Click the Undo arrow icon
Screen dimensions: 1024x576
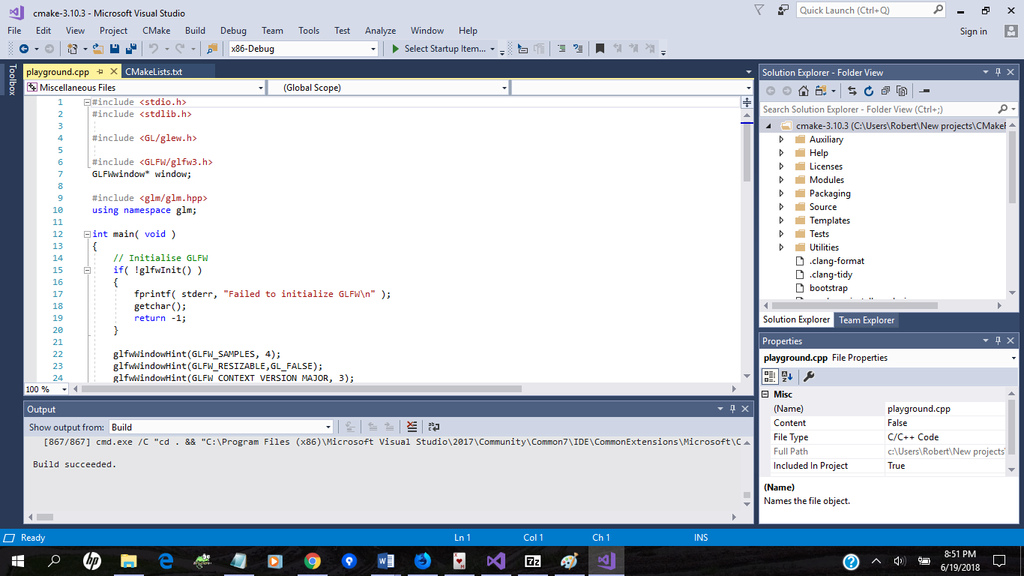click(x=153, y=49)
